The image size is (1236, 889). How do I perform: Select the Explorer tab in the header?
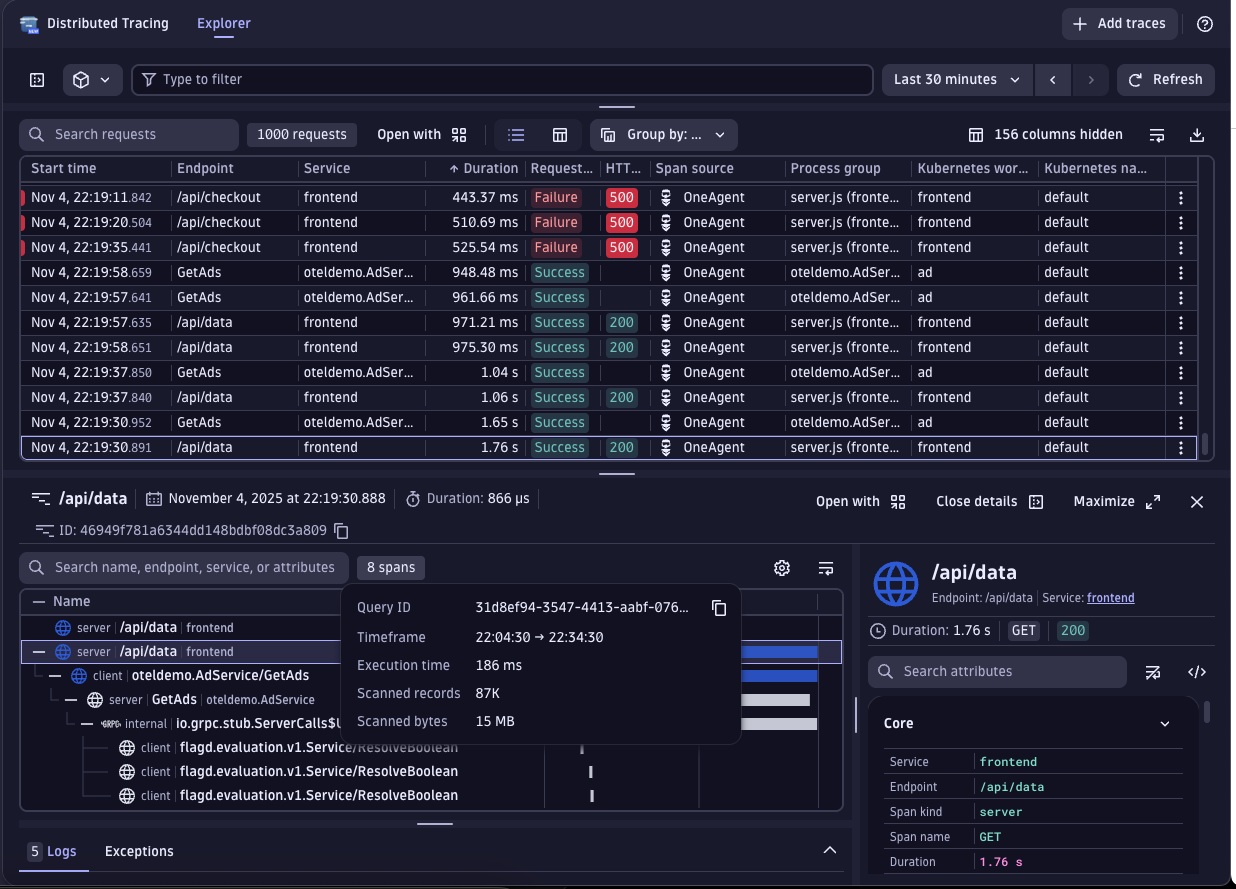[223, 23]
